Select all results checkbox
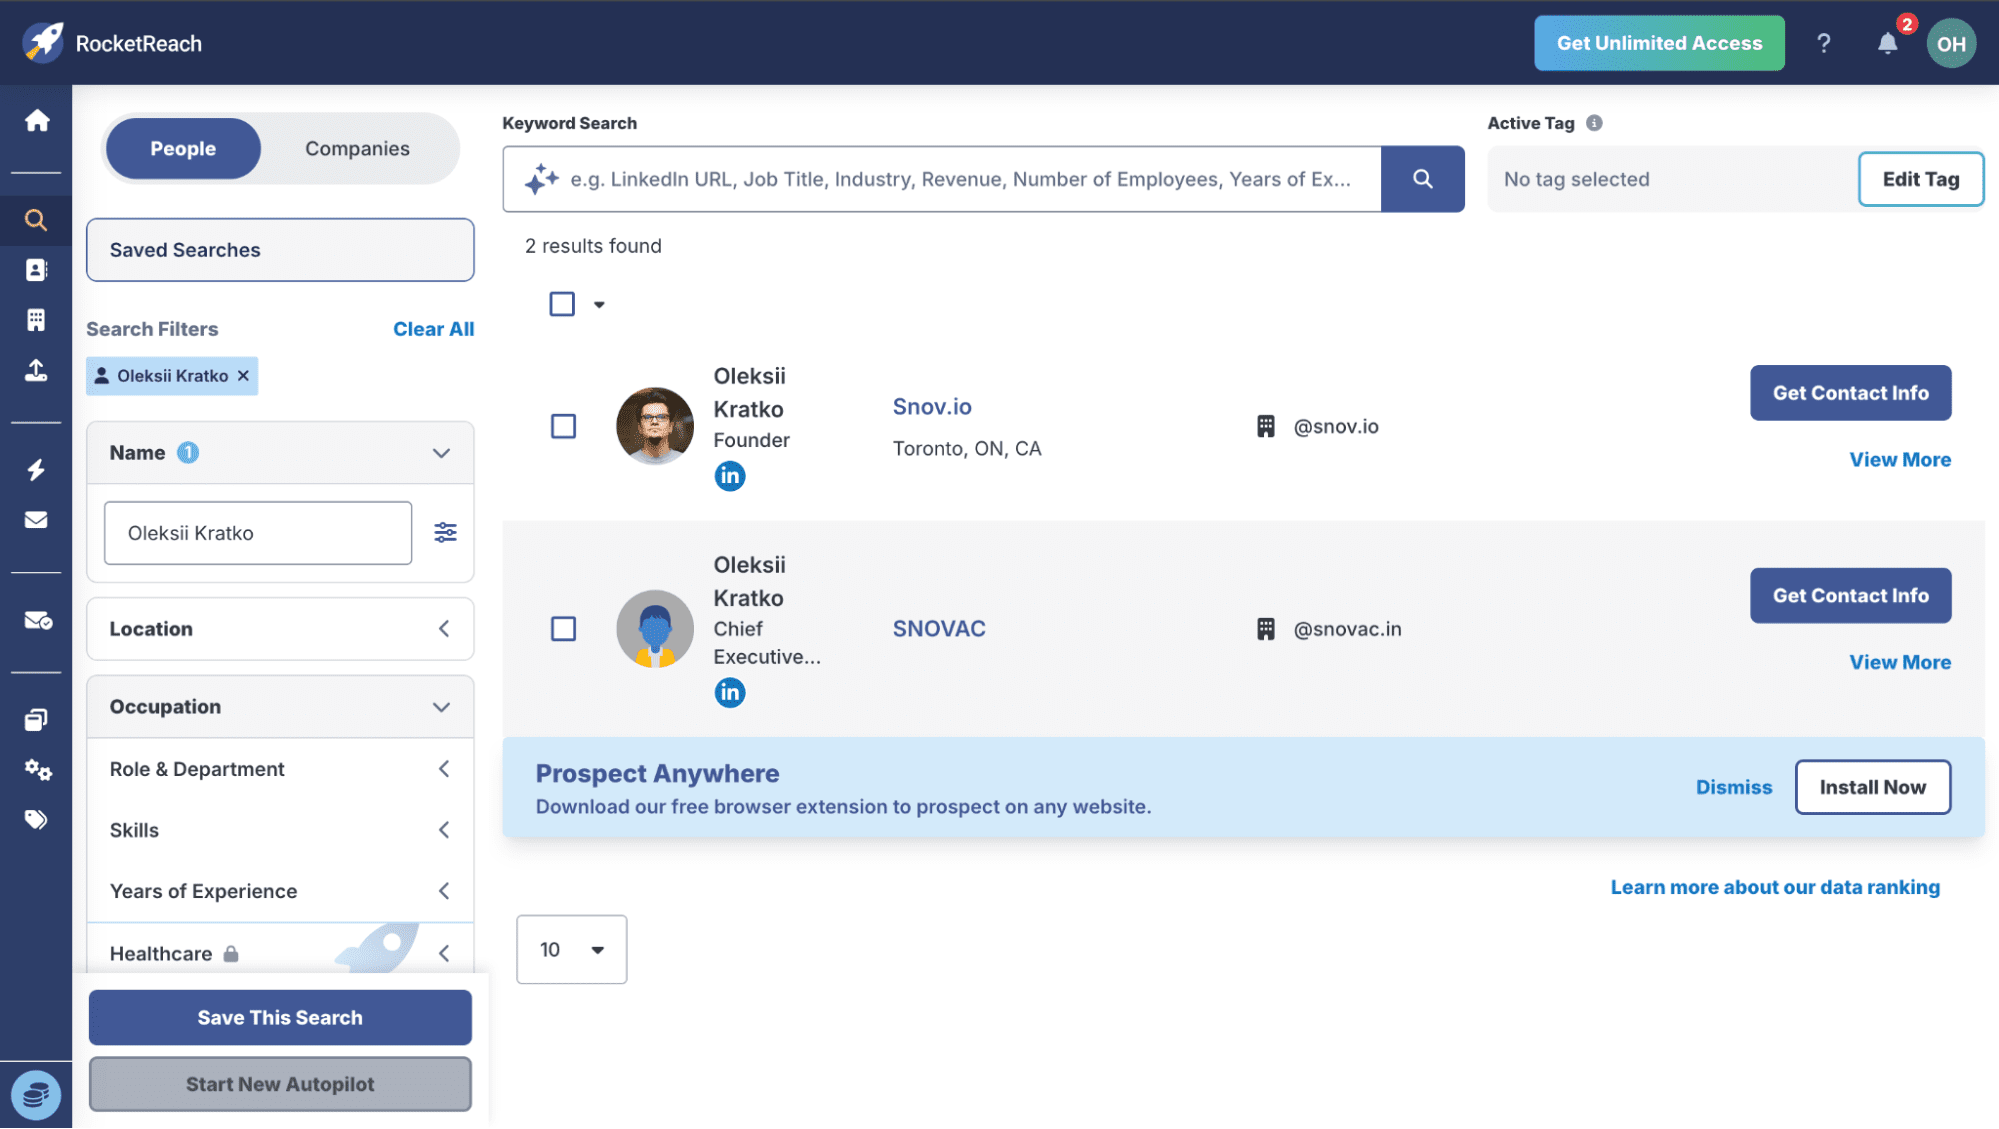 tap(562, 304)
